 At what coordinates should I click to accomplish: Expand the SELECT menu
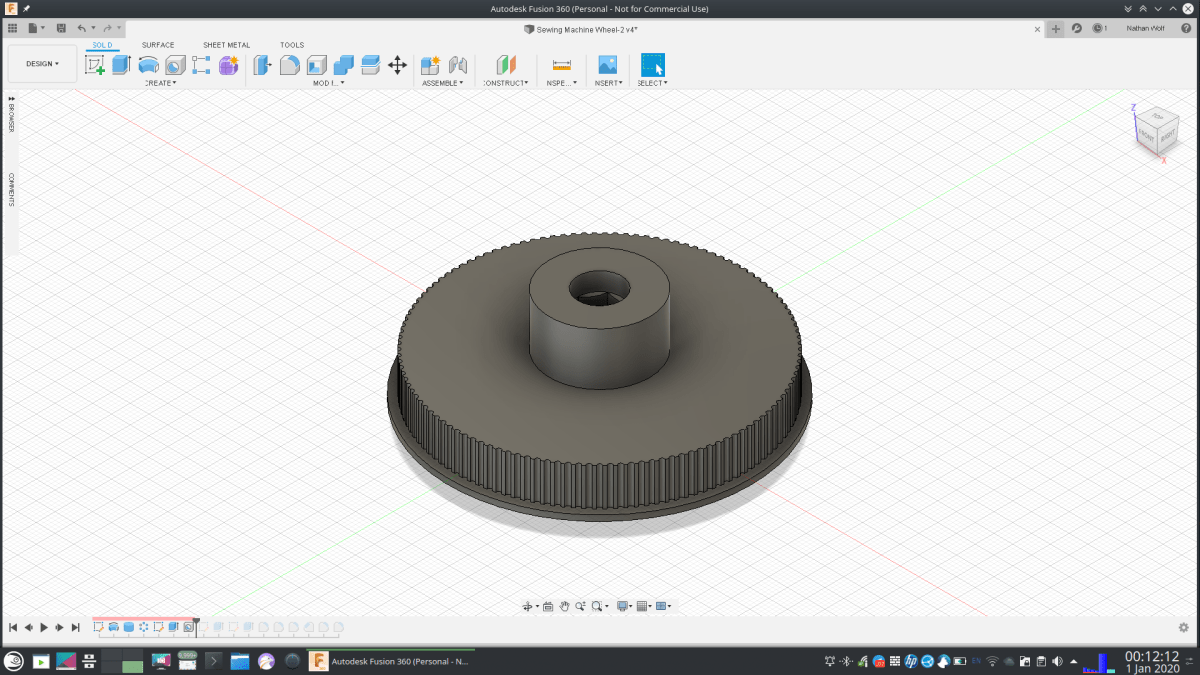tap(652, 83)
